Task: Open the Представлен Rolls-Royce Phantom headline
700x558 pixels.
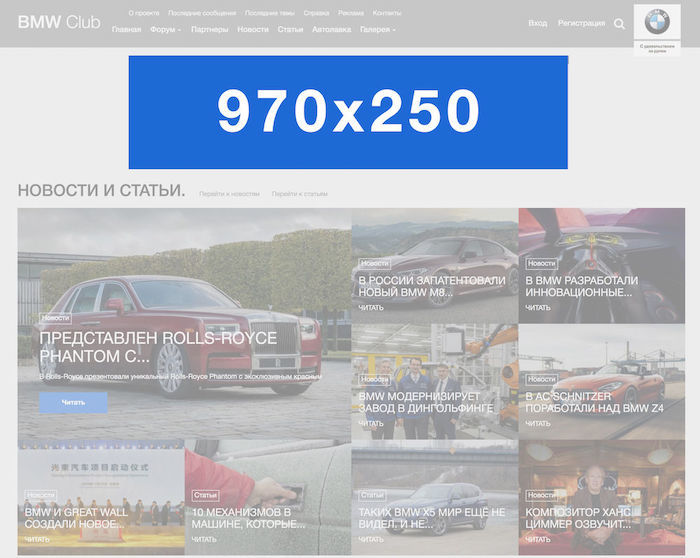Action: coord(158,347)
